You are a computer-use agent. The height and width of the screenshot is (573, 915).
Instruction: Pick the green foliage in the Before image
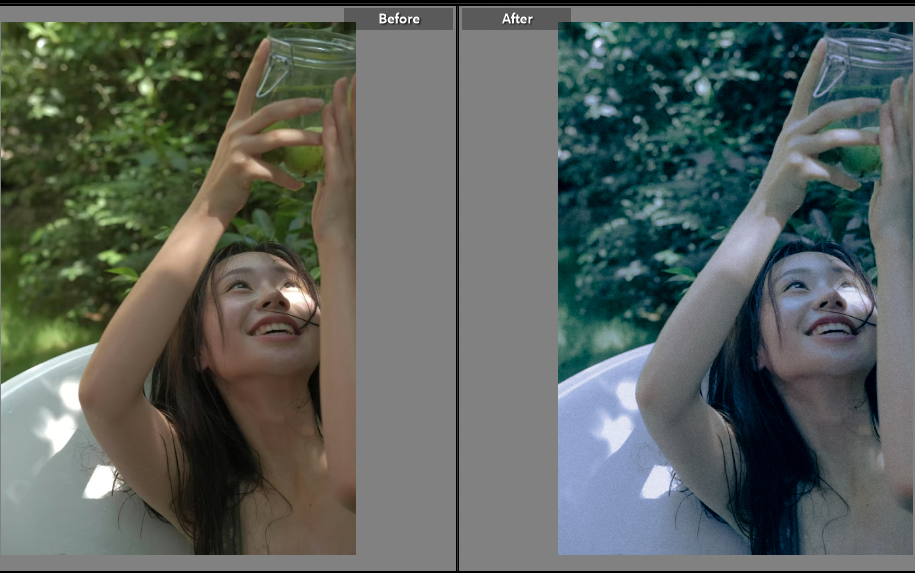[x=100, y=150]
